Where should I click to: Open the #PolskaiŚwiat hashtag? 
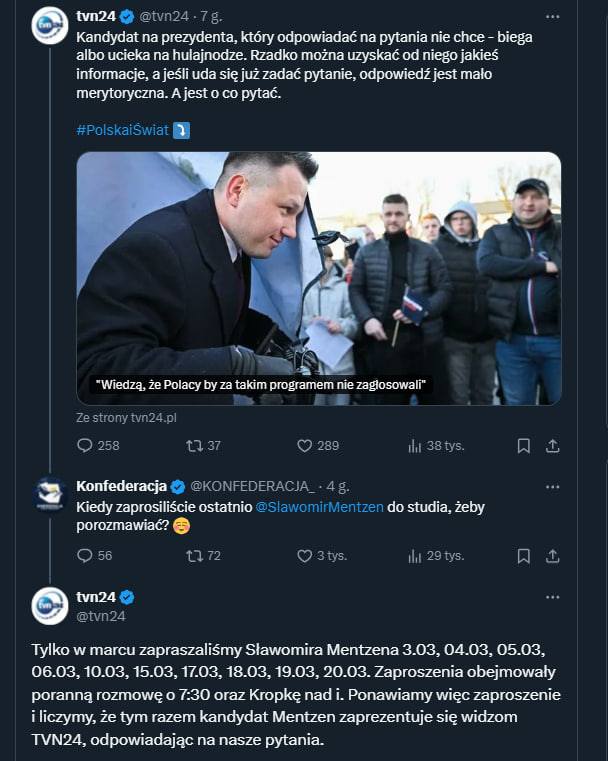tap(122, 130)
